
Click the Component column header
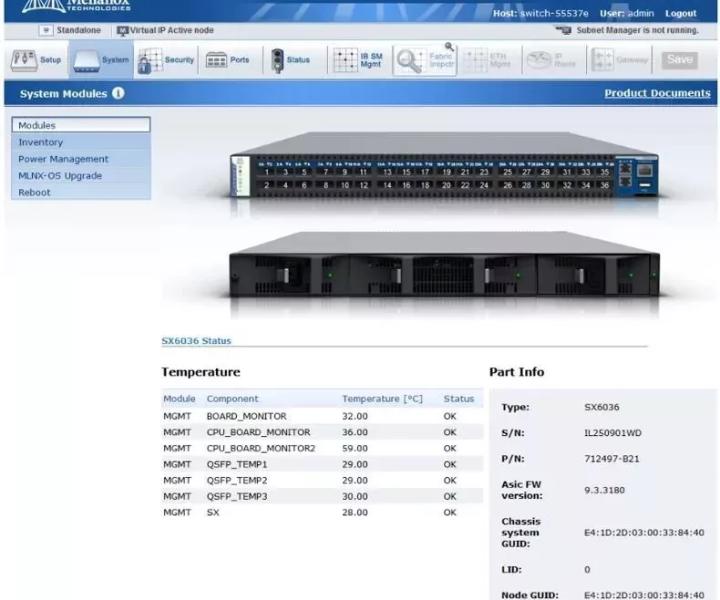[x=232, y=399]
